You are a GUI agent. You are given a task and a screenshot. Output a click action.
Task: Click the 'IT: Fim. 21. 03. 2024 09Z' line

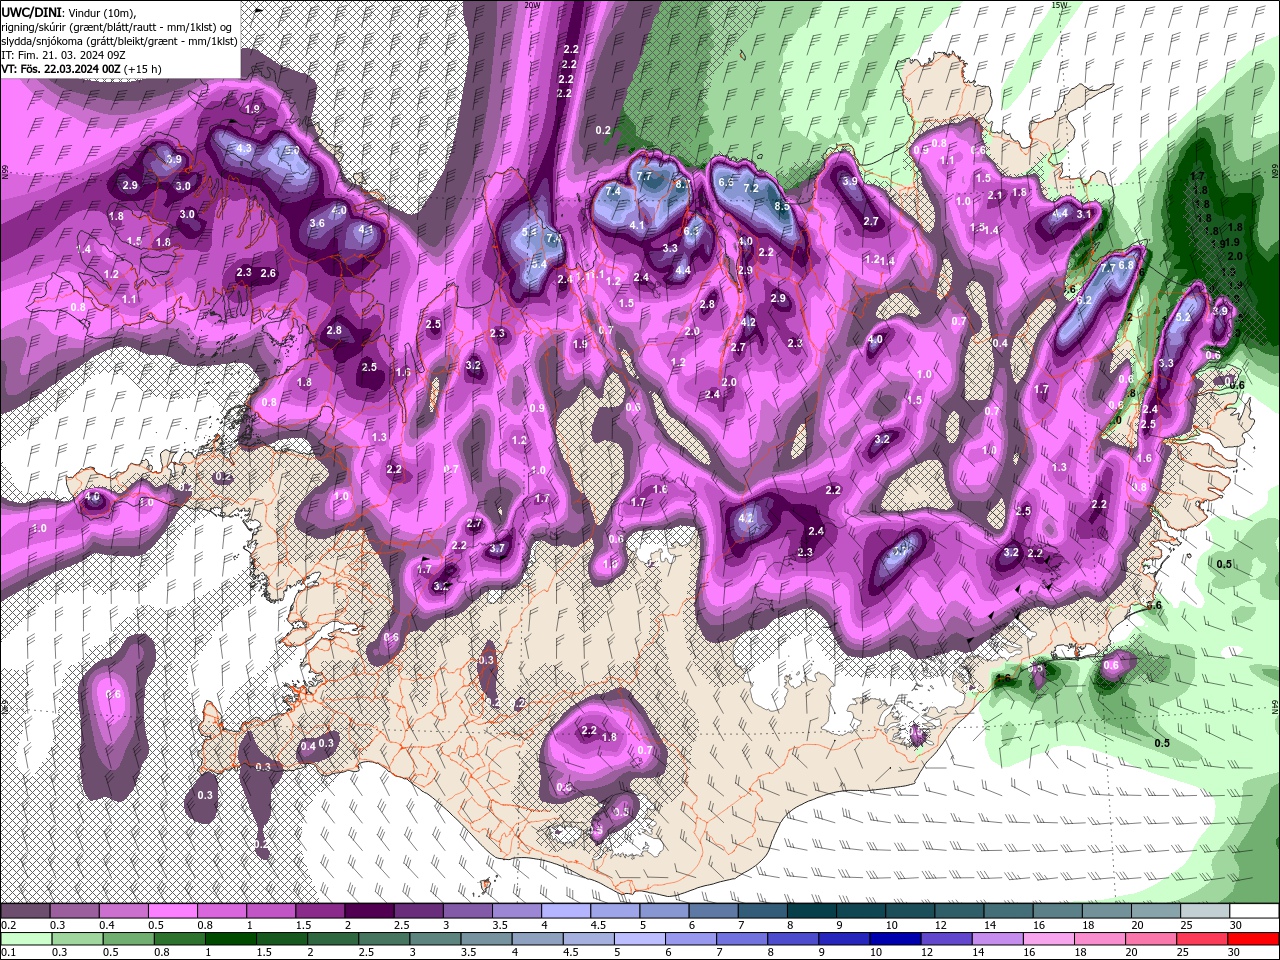pyautogui.click(x=62, y=55)
